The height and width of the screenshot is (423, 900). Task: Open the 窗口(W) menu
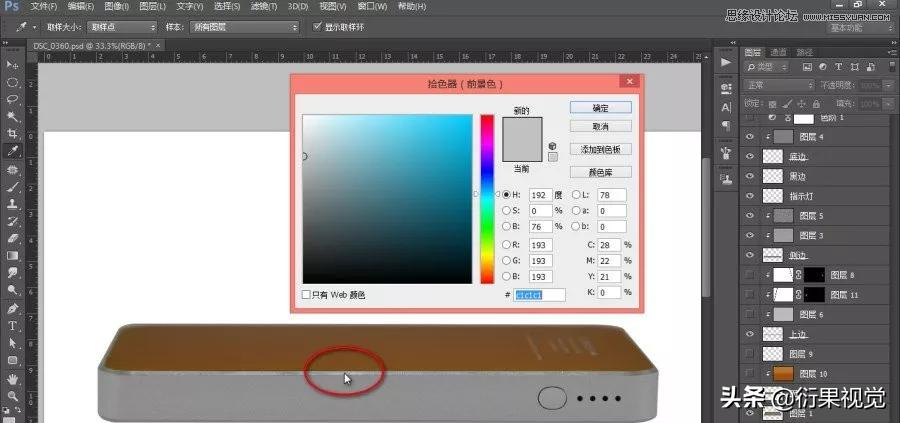pos(372,7)
